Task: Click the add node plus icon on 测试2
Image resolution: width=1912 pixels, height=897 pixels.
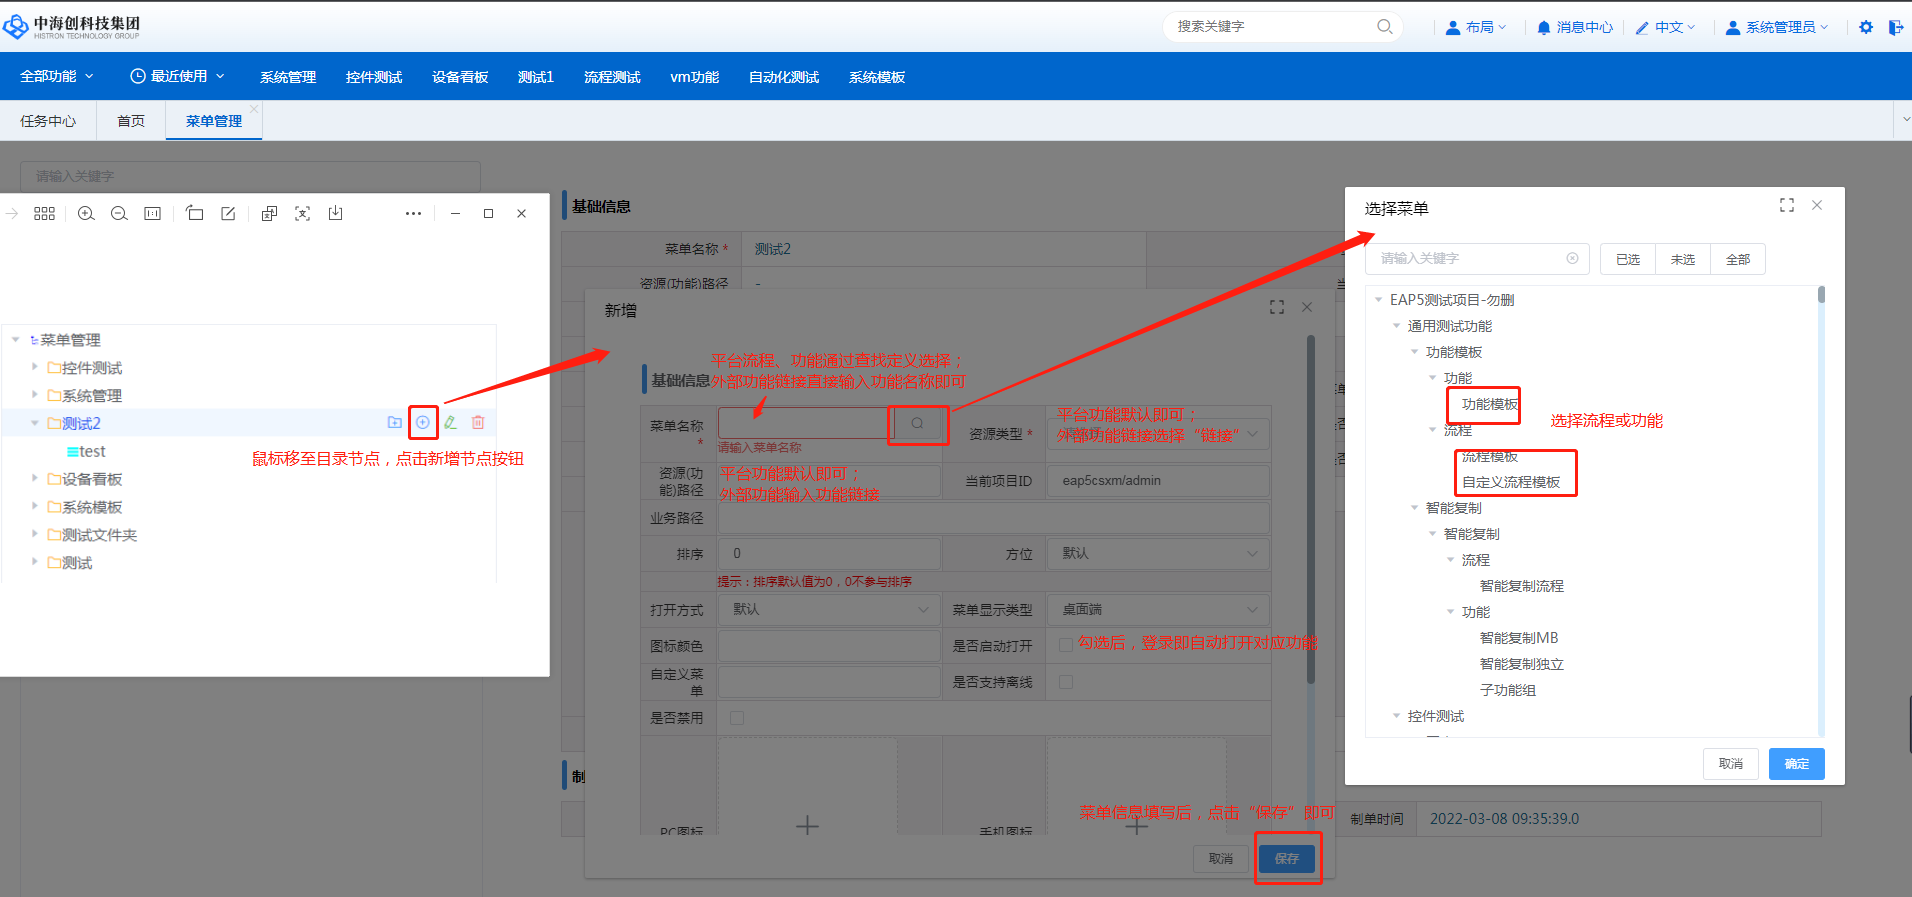Action: click(423, 423)
